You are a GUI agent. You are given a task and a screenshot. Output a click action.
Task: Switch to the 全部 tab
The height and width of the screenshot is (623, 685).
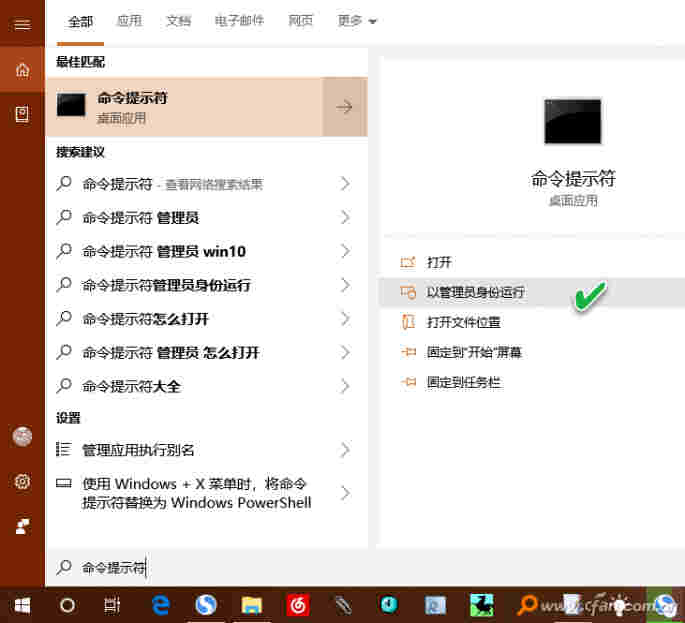click(80, 21)
